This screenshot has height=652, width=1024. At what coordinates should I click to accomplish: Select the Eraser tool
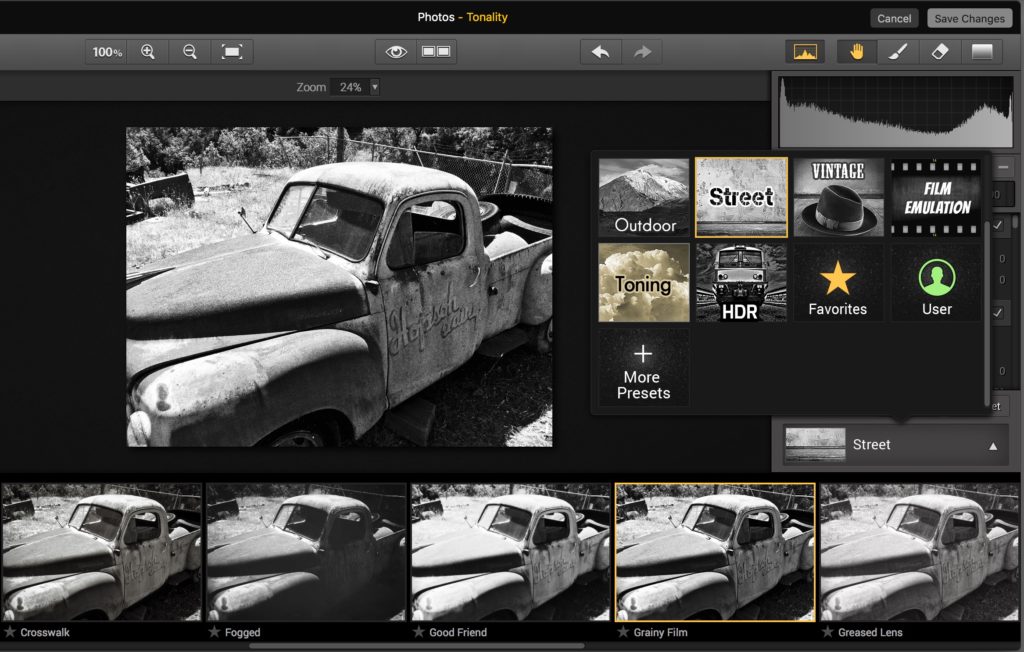pyautogui.click(x=939, y=51)
